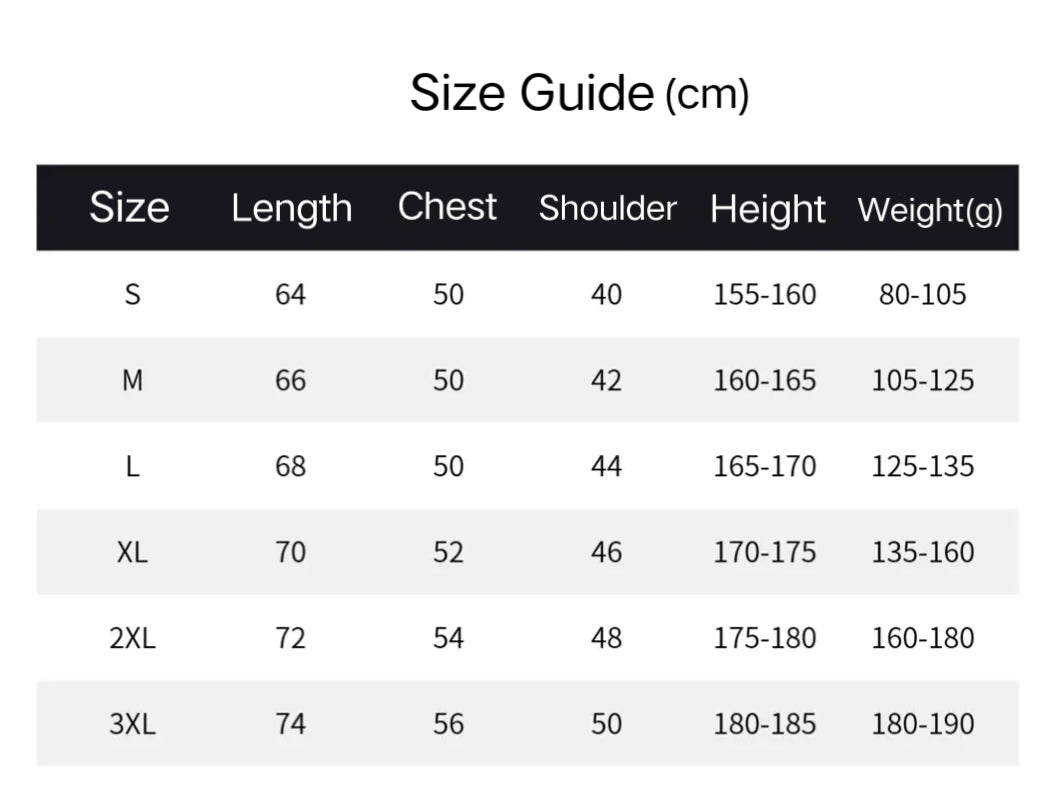Select the Shoulder column header
The width and height of the screenshot is (1043, 795).
pyautogui.click(x=607, y=208)
